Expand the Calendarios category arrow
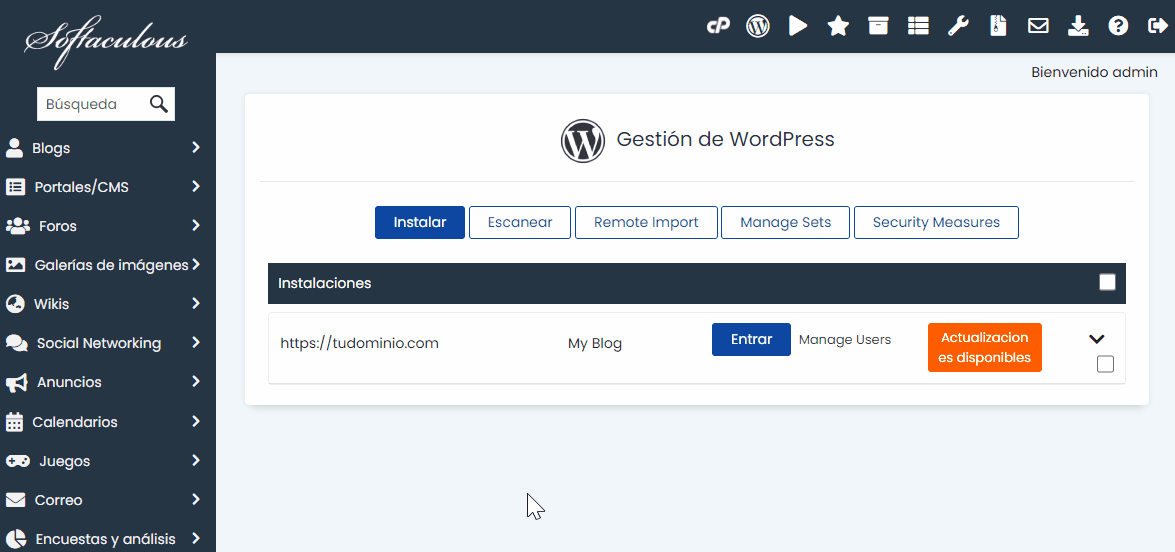The width and height of the screenshot is (1175, 552). [196, 422]
